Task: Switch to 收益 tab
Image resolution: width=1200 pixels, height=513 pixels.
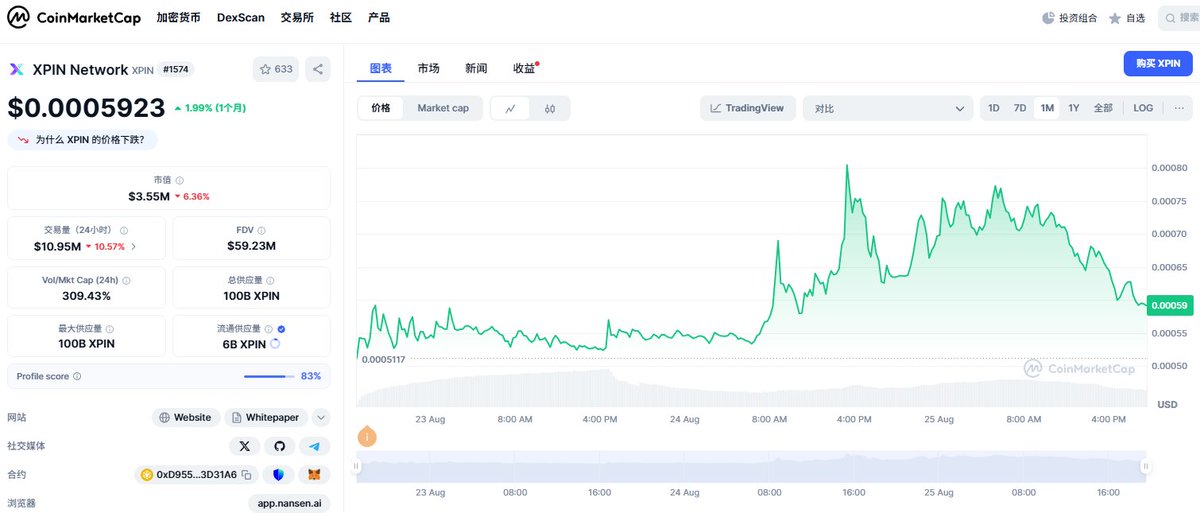Action: point(525,68)
